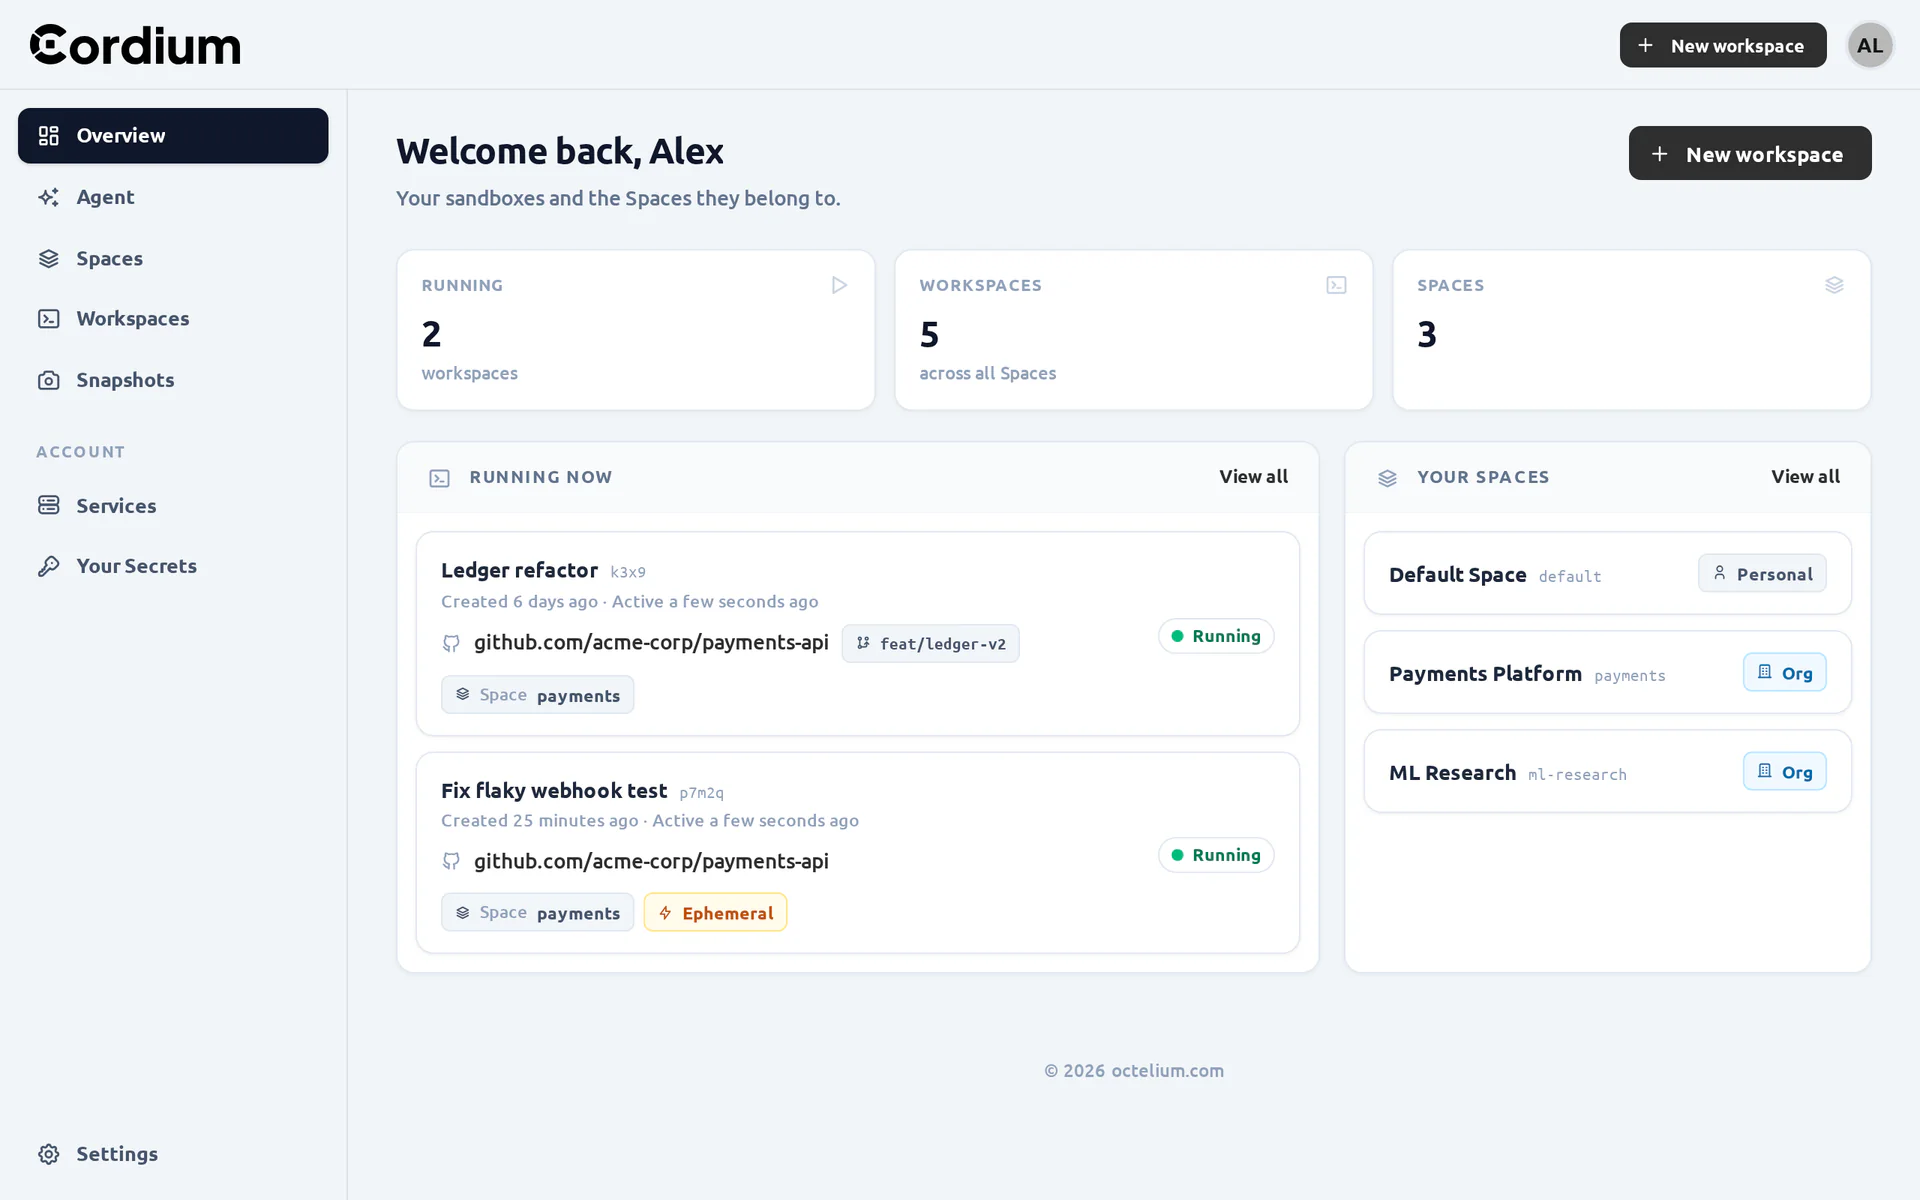1920x1200 pixels.
Task: Click layers icon in Spaces stat card
Action: (x=1834, y=285)
